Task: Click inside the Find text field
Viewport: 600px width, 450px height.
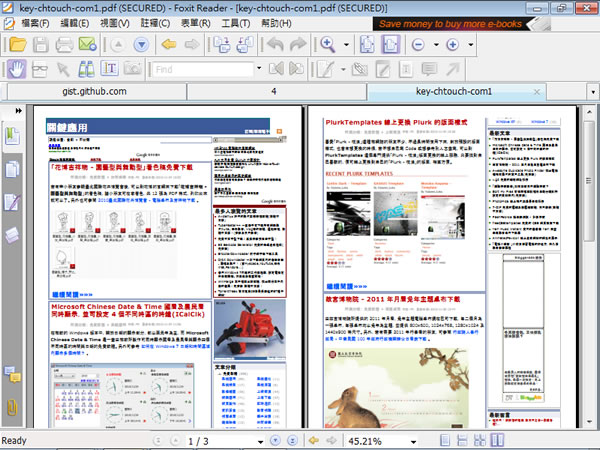Action: click(202, 69)
